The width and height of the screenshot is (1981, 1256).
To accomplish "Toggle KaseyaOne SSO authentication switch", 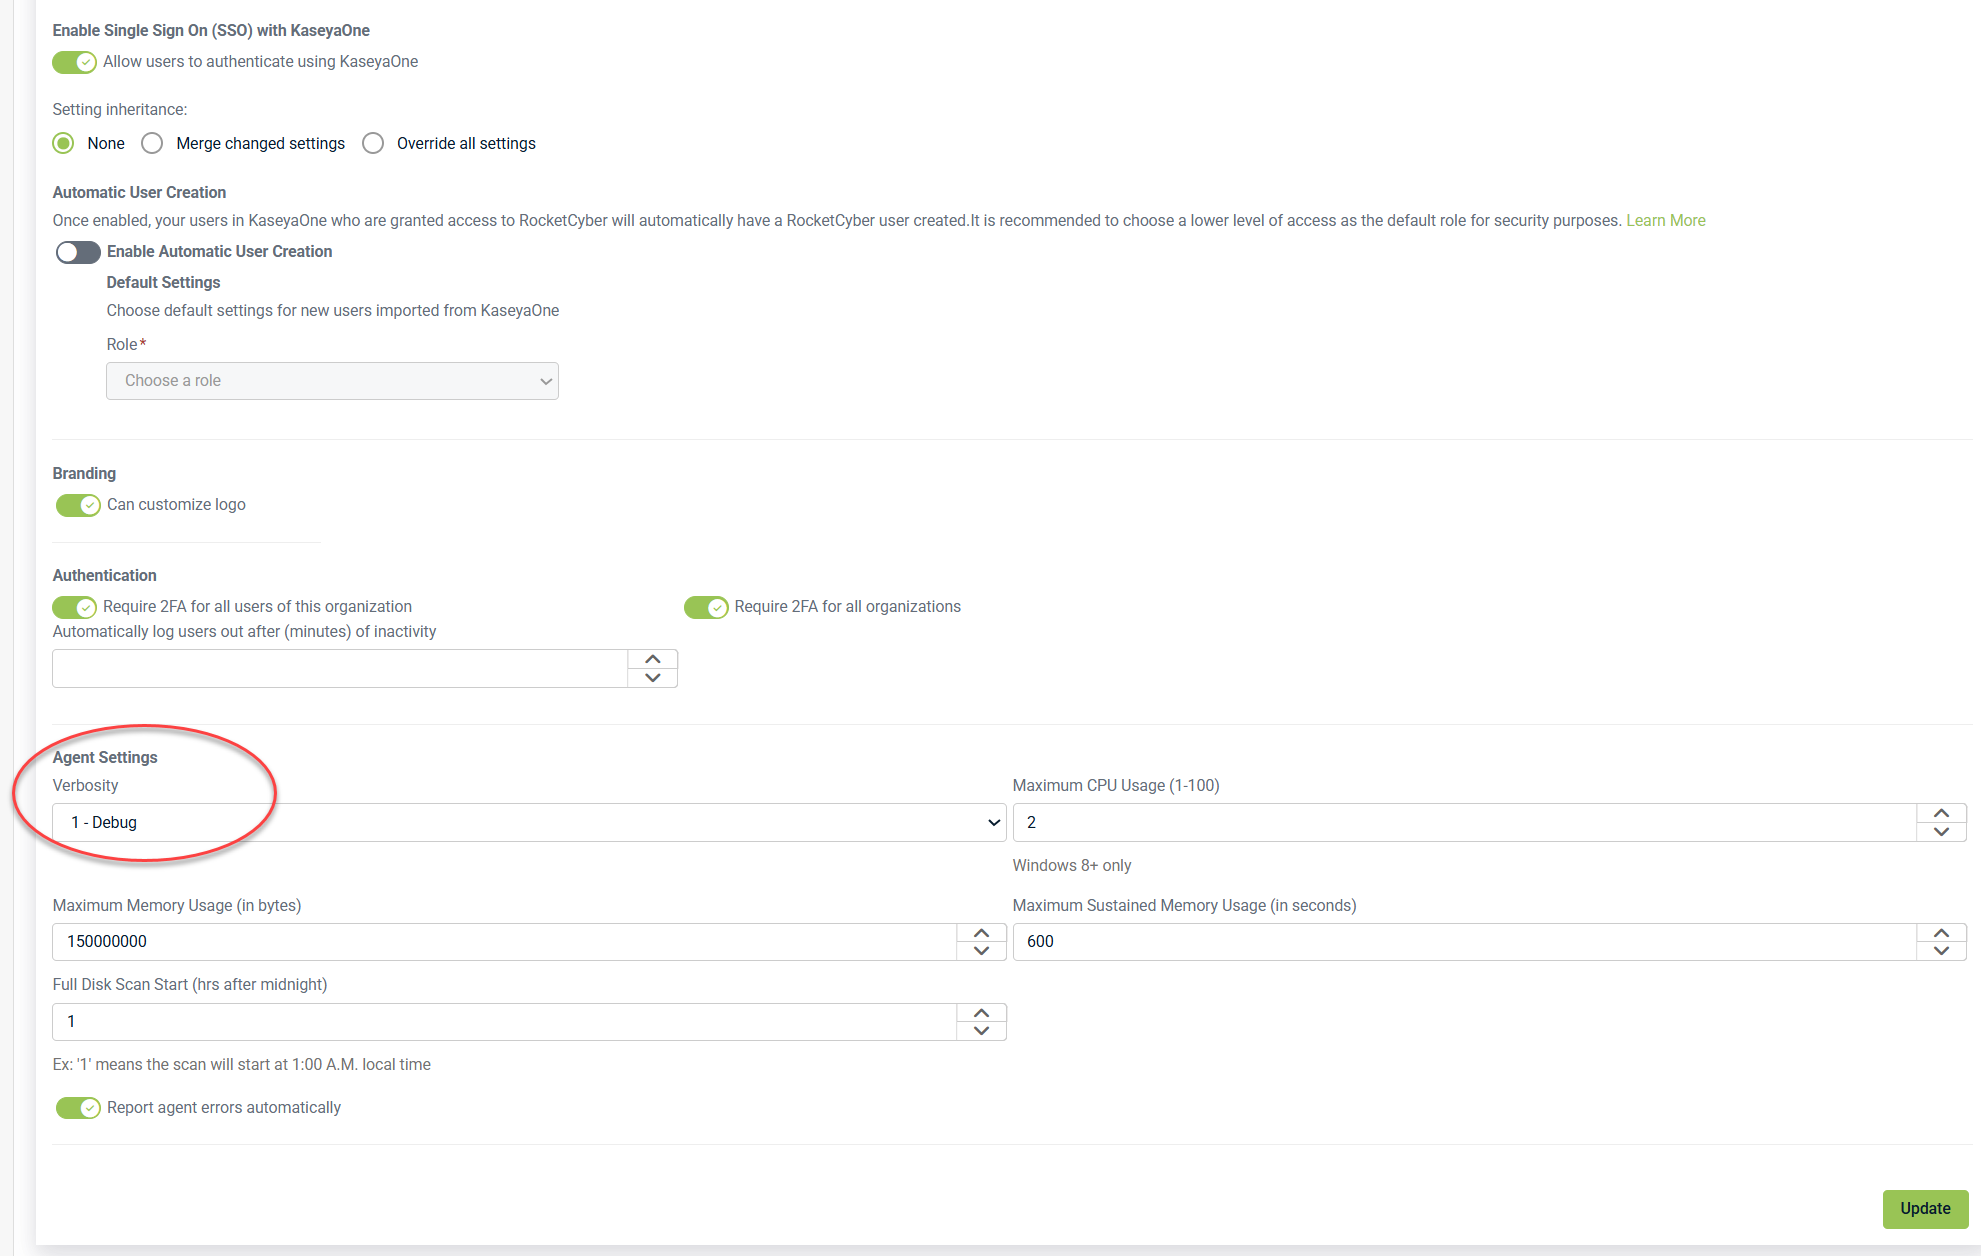I will 75,62.
